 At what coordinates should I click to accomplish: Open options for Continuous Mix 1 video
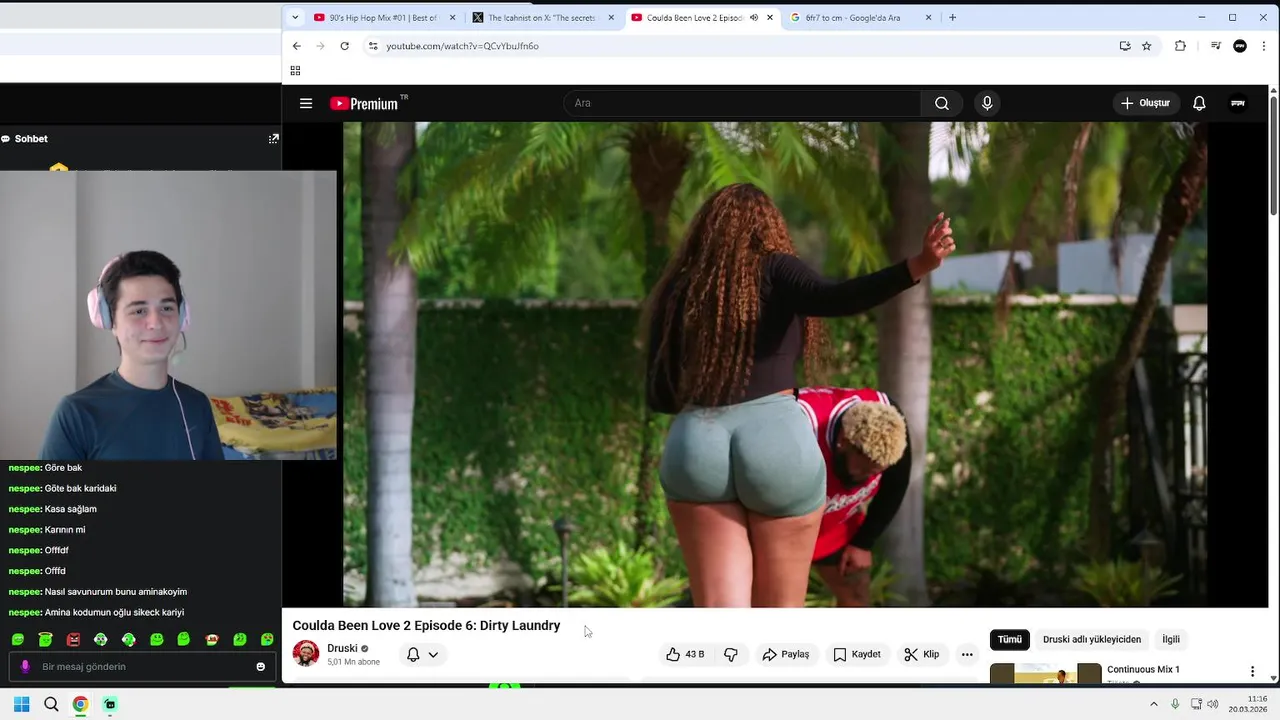tap(1252, 671)
